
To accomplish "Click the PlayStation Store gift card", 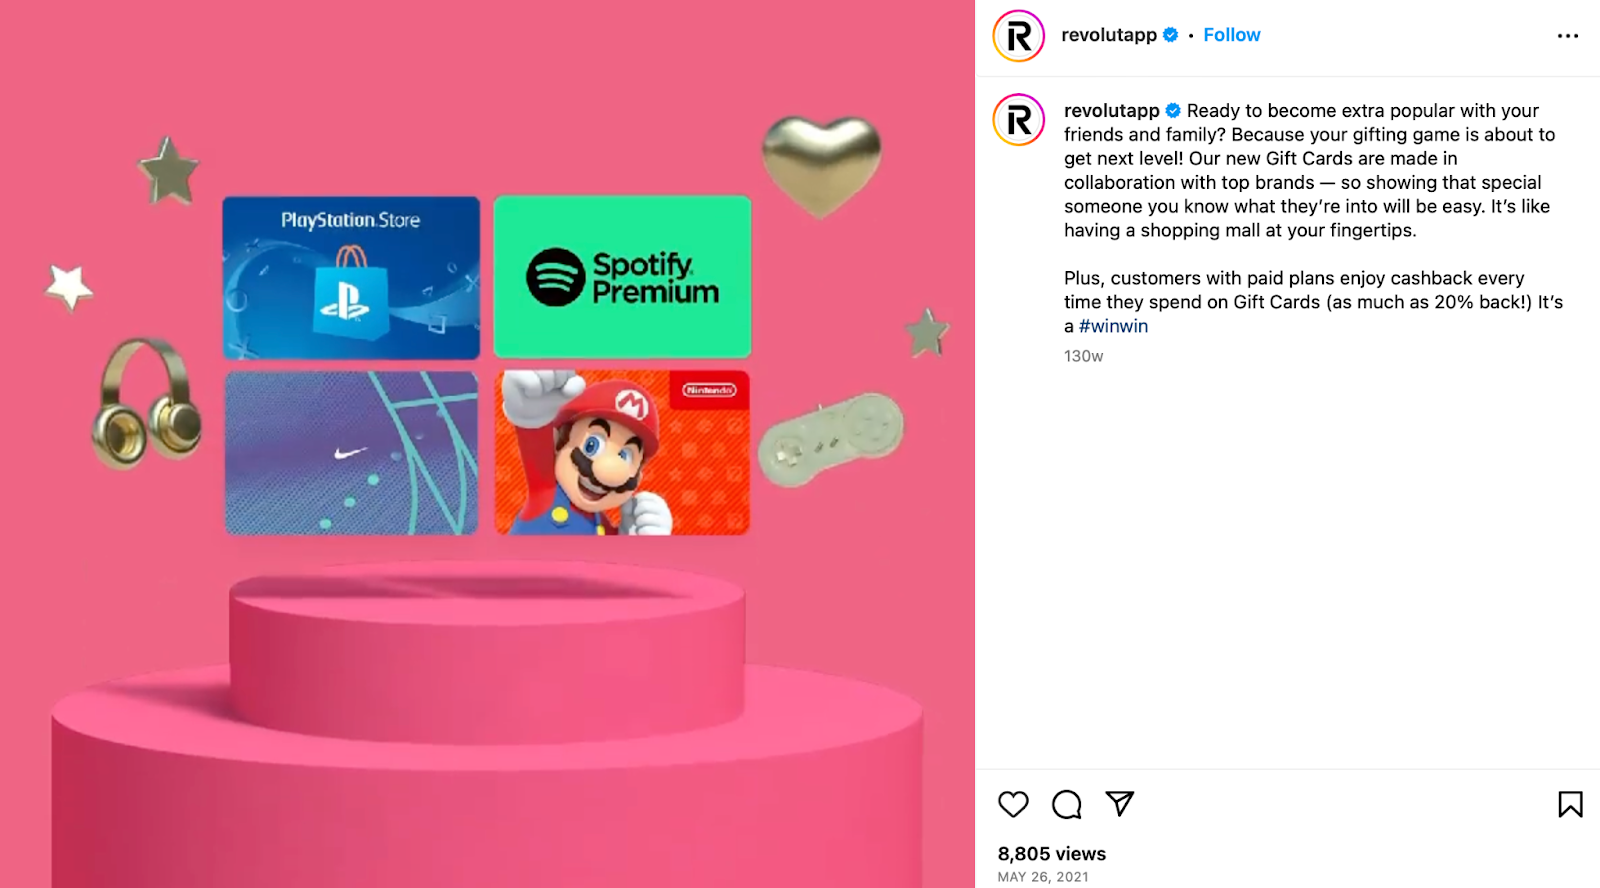I will click(x=351, y=278).
